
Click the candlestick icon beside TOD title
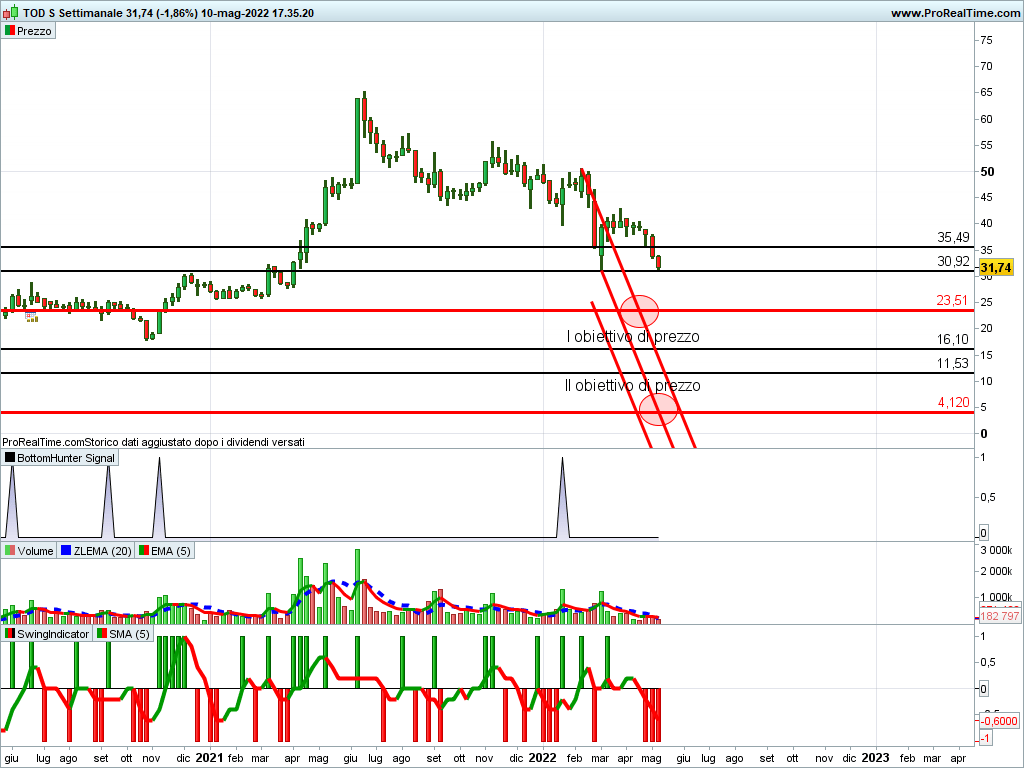click(12, 13)
